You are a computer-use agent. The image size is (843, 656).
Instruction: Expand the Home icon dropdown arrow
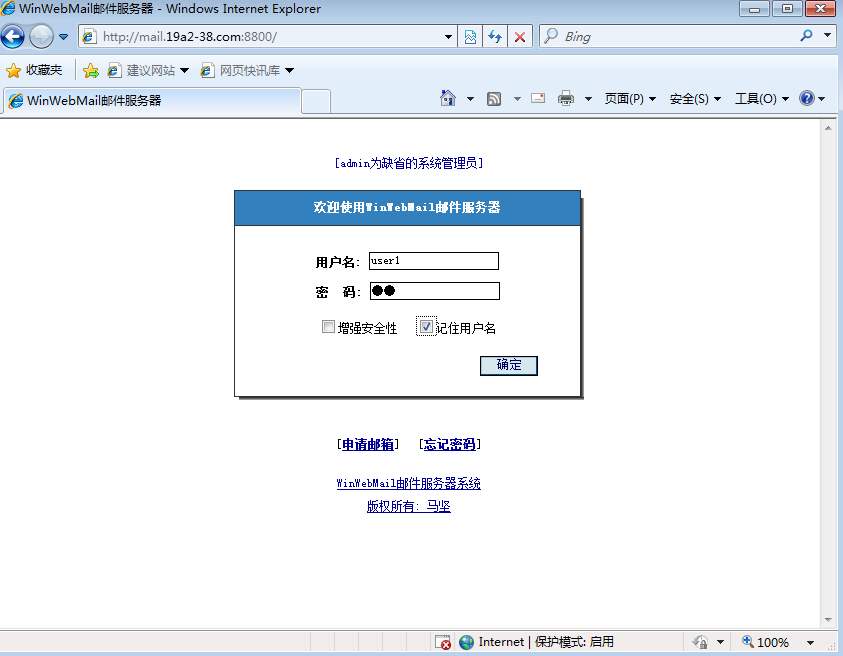coord(470,99)
